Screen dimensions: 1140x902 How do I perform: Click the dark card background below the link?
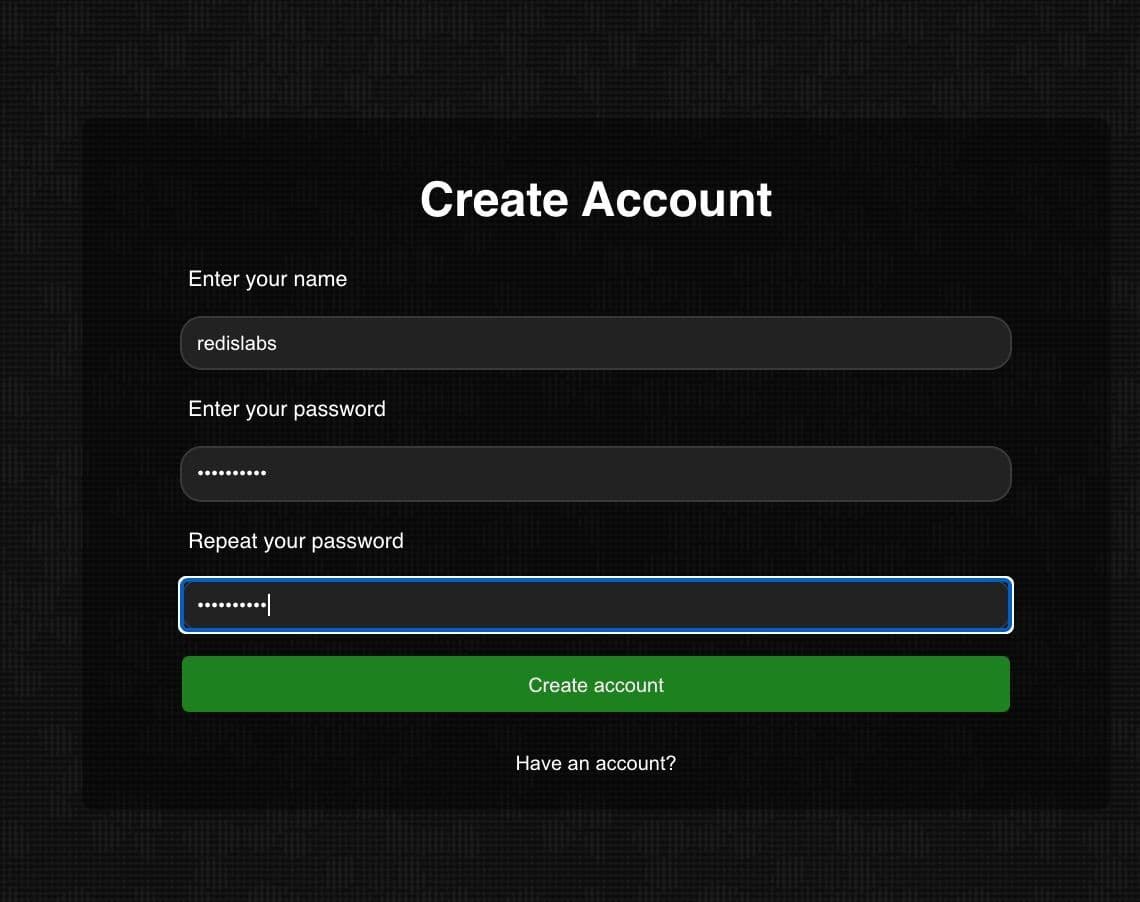pos(595,794)
